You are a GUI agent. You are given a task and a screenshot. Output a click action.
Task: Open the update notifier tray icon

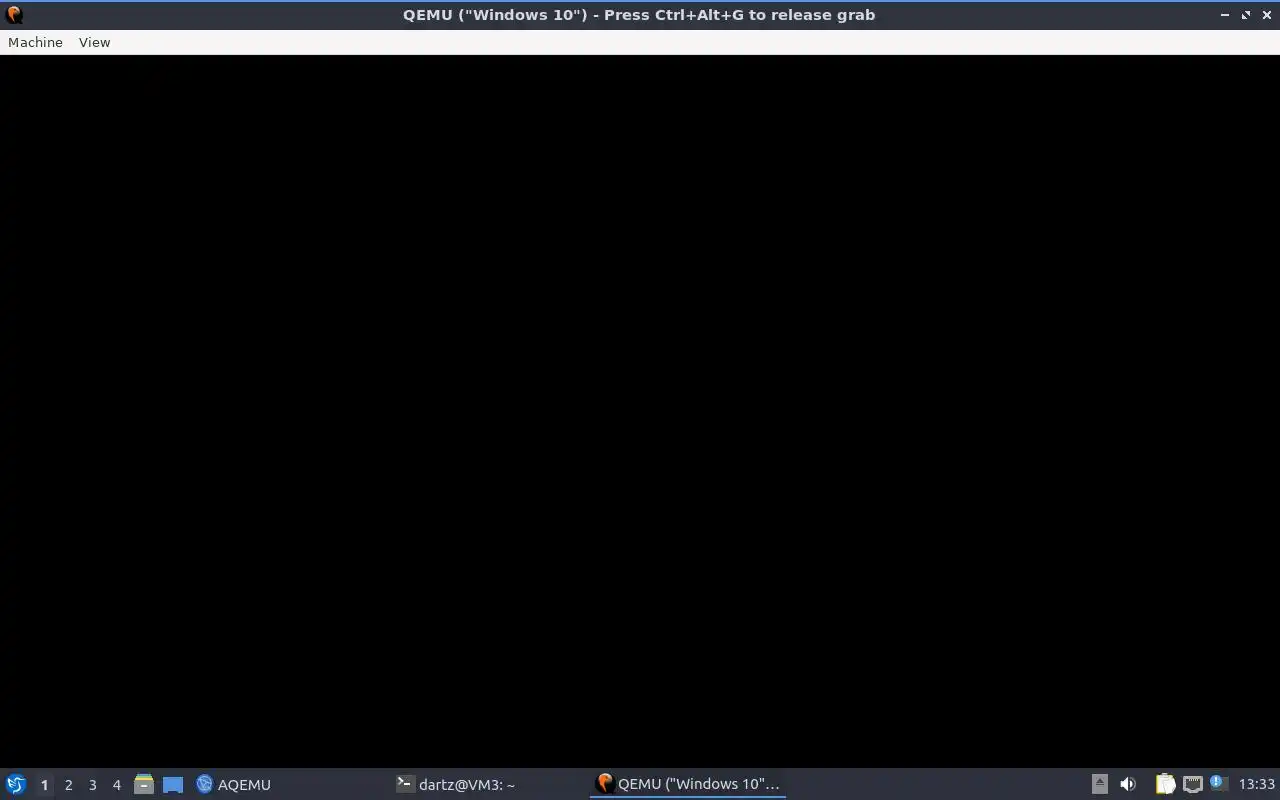(1217, 783)
